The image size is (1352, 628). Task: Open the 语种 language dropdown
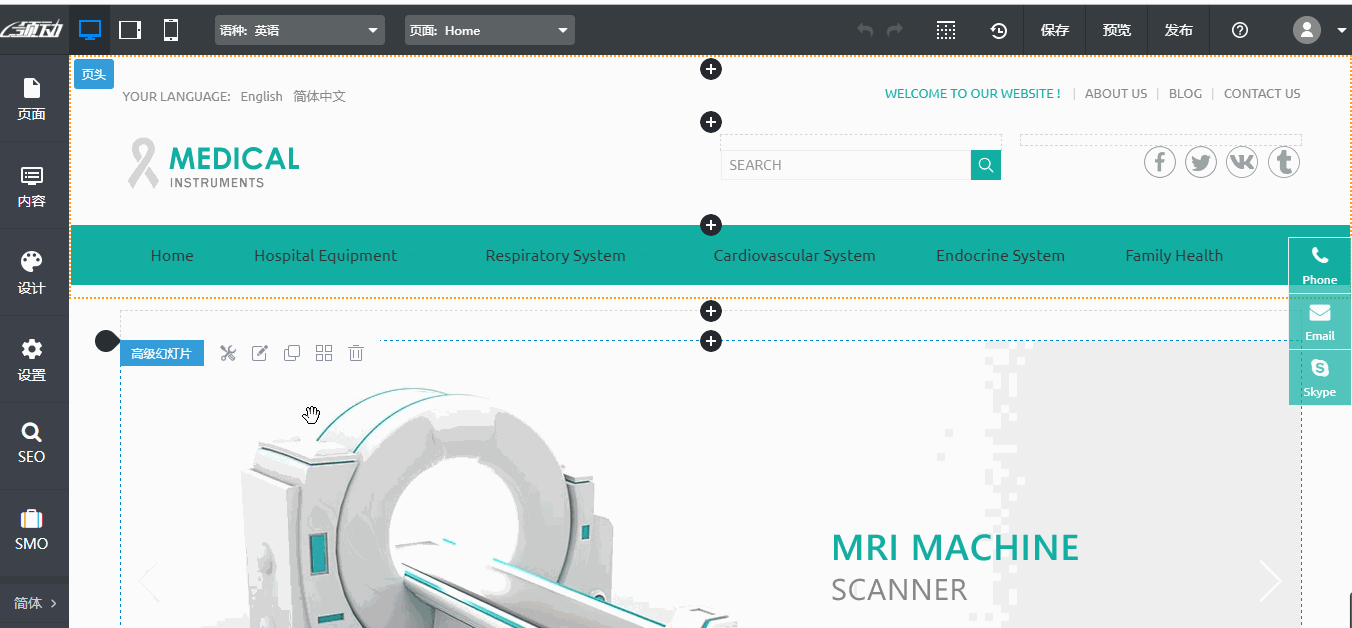[300, 30]
